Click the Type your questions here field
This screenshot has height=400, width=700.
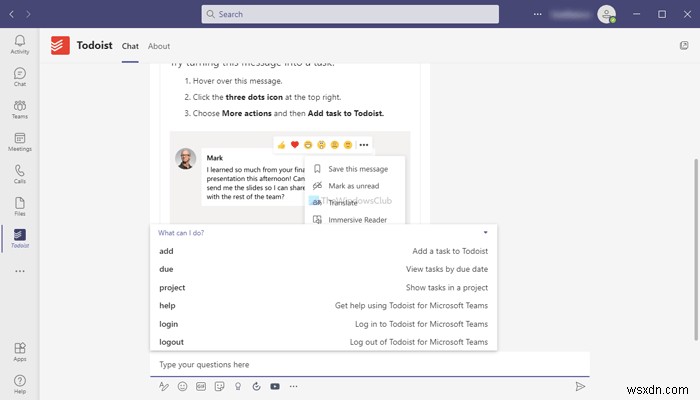click(370, 364)
